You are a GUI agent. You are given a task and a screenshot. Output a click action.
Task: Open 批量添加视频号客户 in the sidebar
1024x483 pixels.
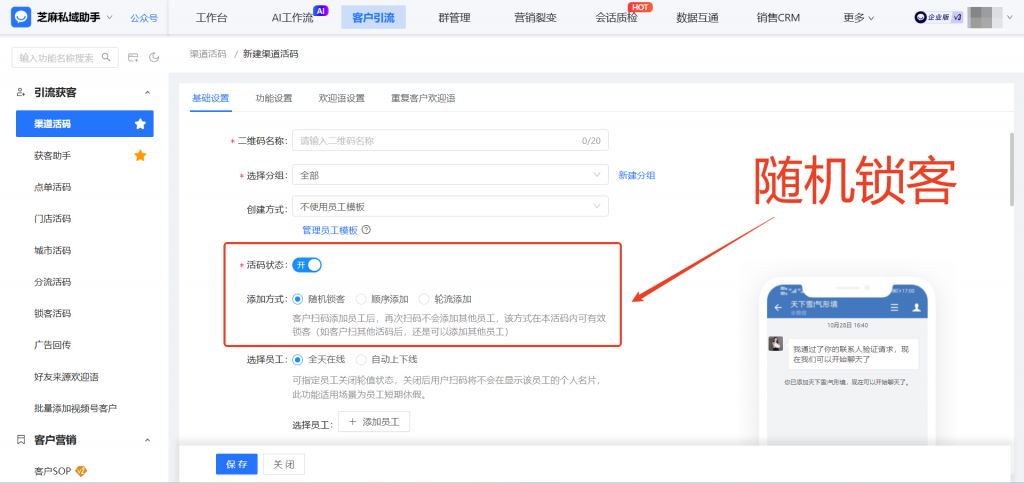75,408
